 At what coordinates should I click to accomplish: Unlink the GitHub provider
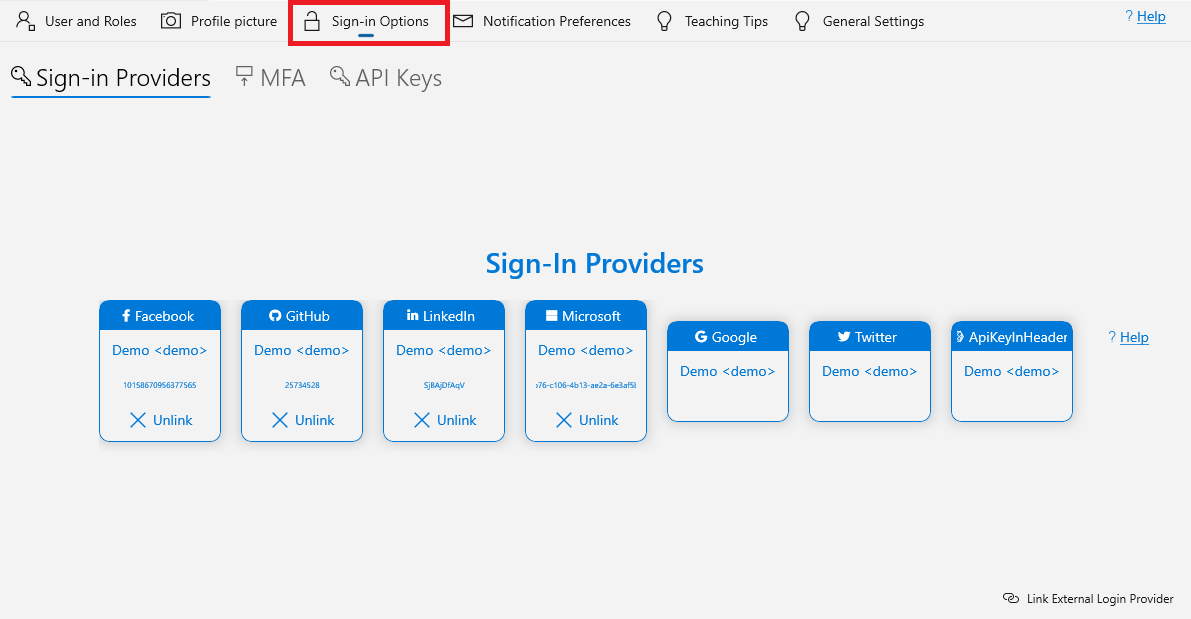point(302,420)
